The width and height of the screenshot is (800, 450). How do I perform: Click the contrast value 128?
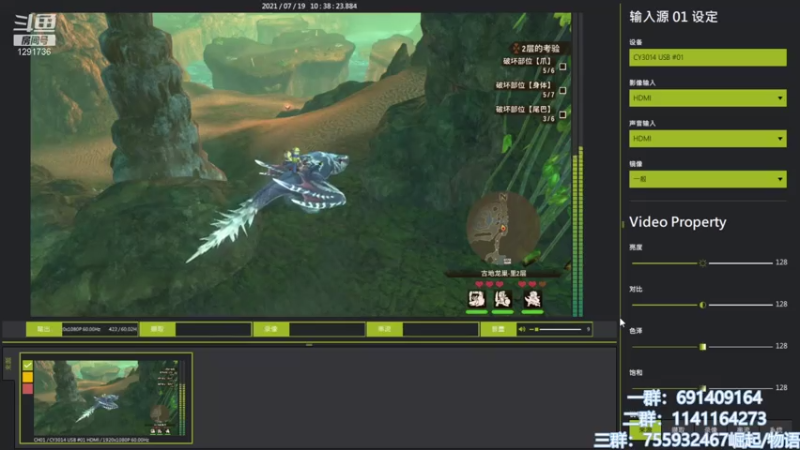[781, 304]
